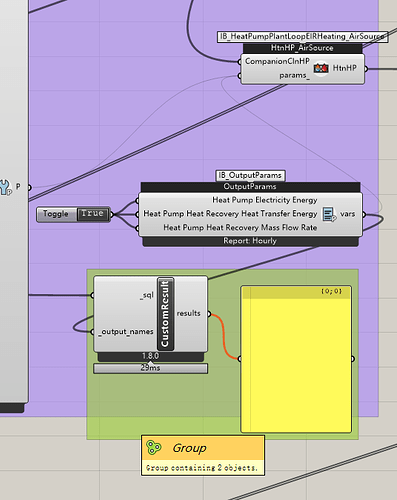The height and width of the screenshot is (500, 397).
Task: Click the 1.8.0 version bar
Action: pyautogui.click(x=151, y=356)
